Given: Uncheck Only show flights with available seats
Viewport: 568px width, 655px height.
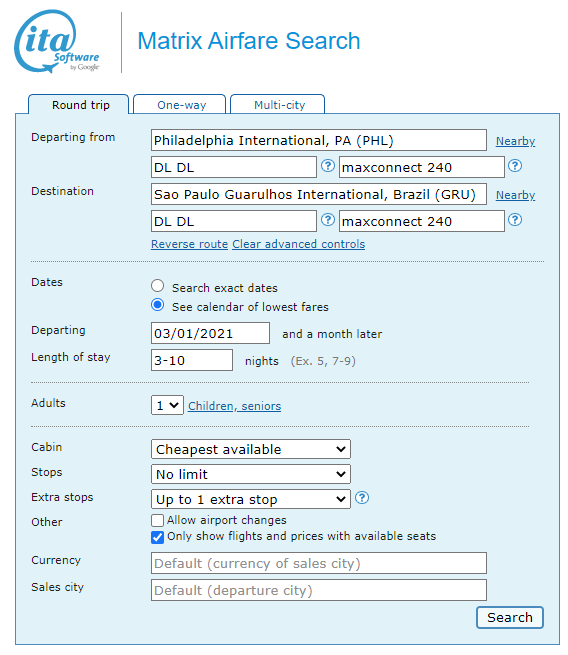Looking at the screenshot, I should [157, 537].
